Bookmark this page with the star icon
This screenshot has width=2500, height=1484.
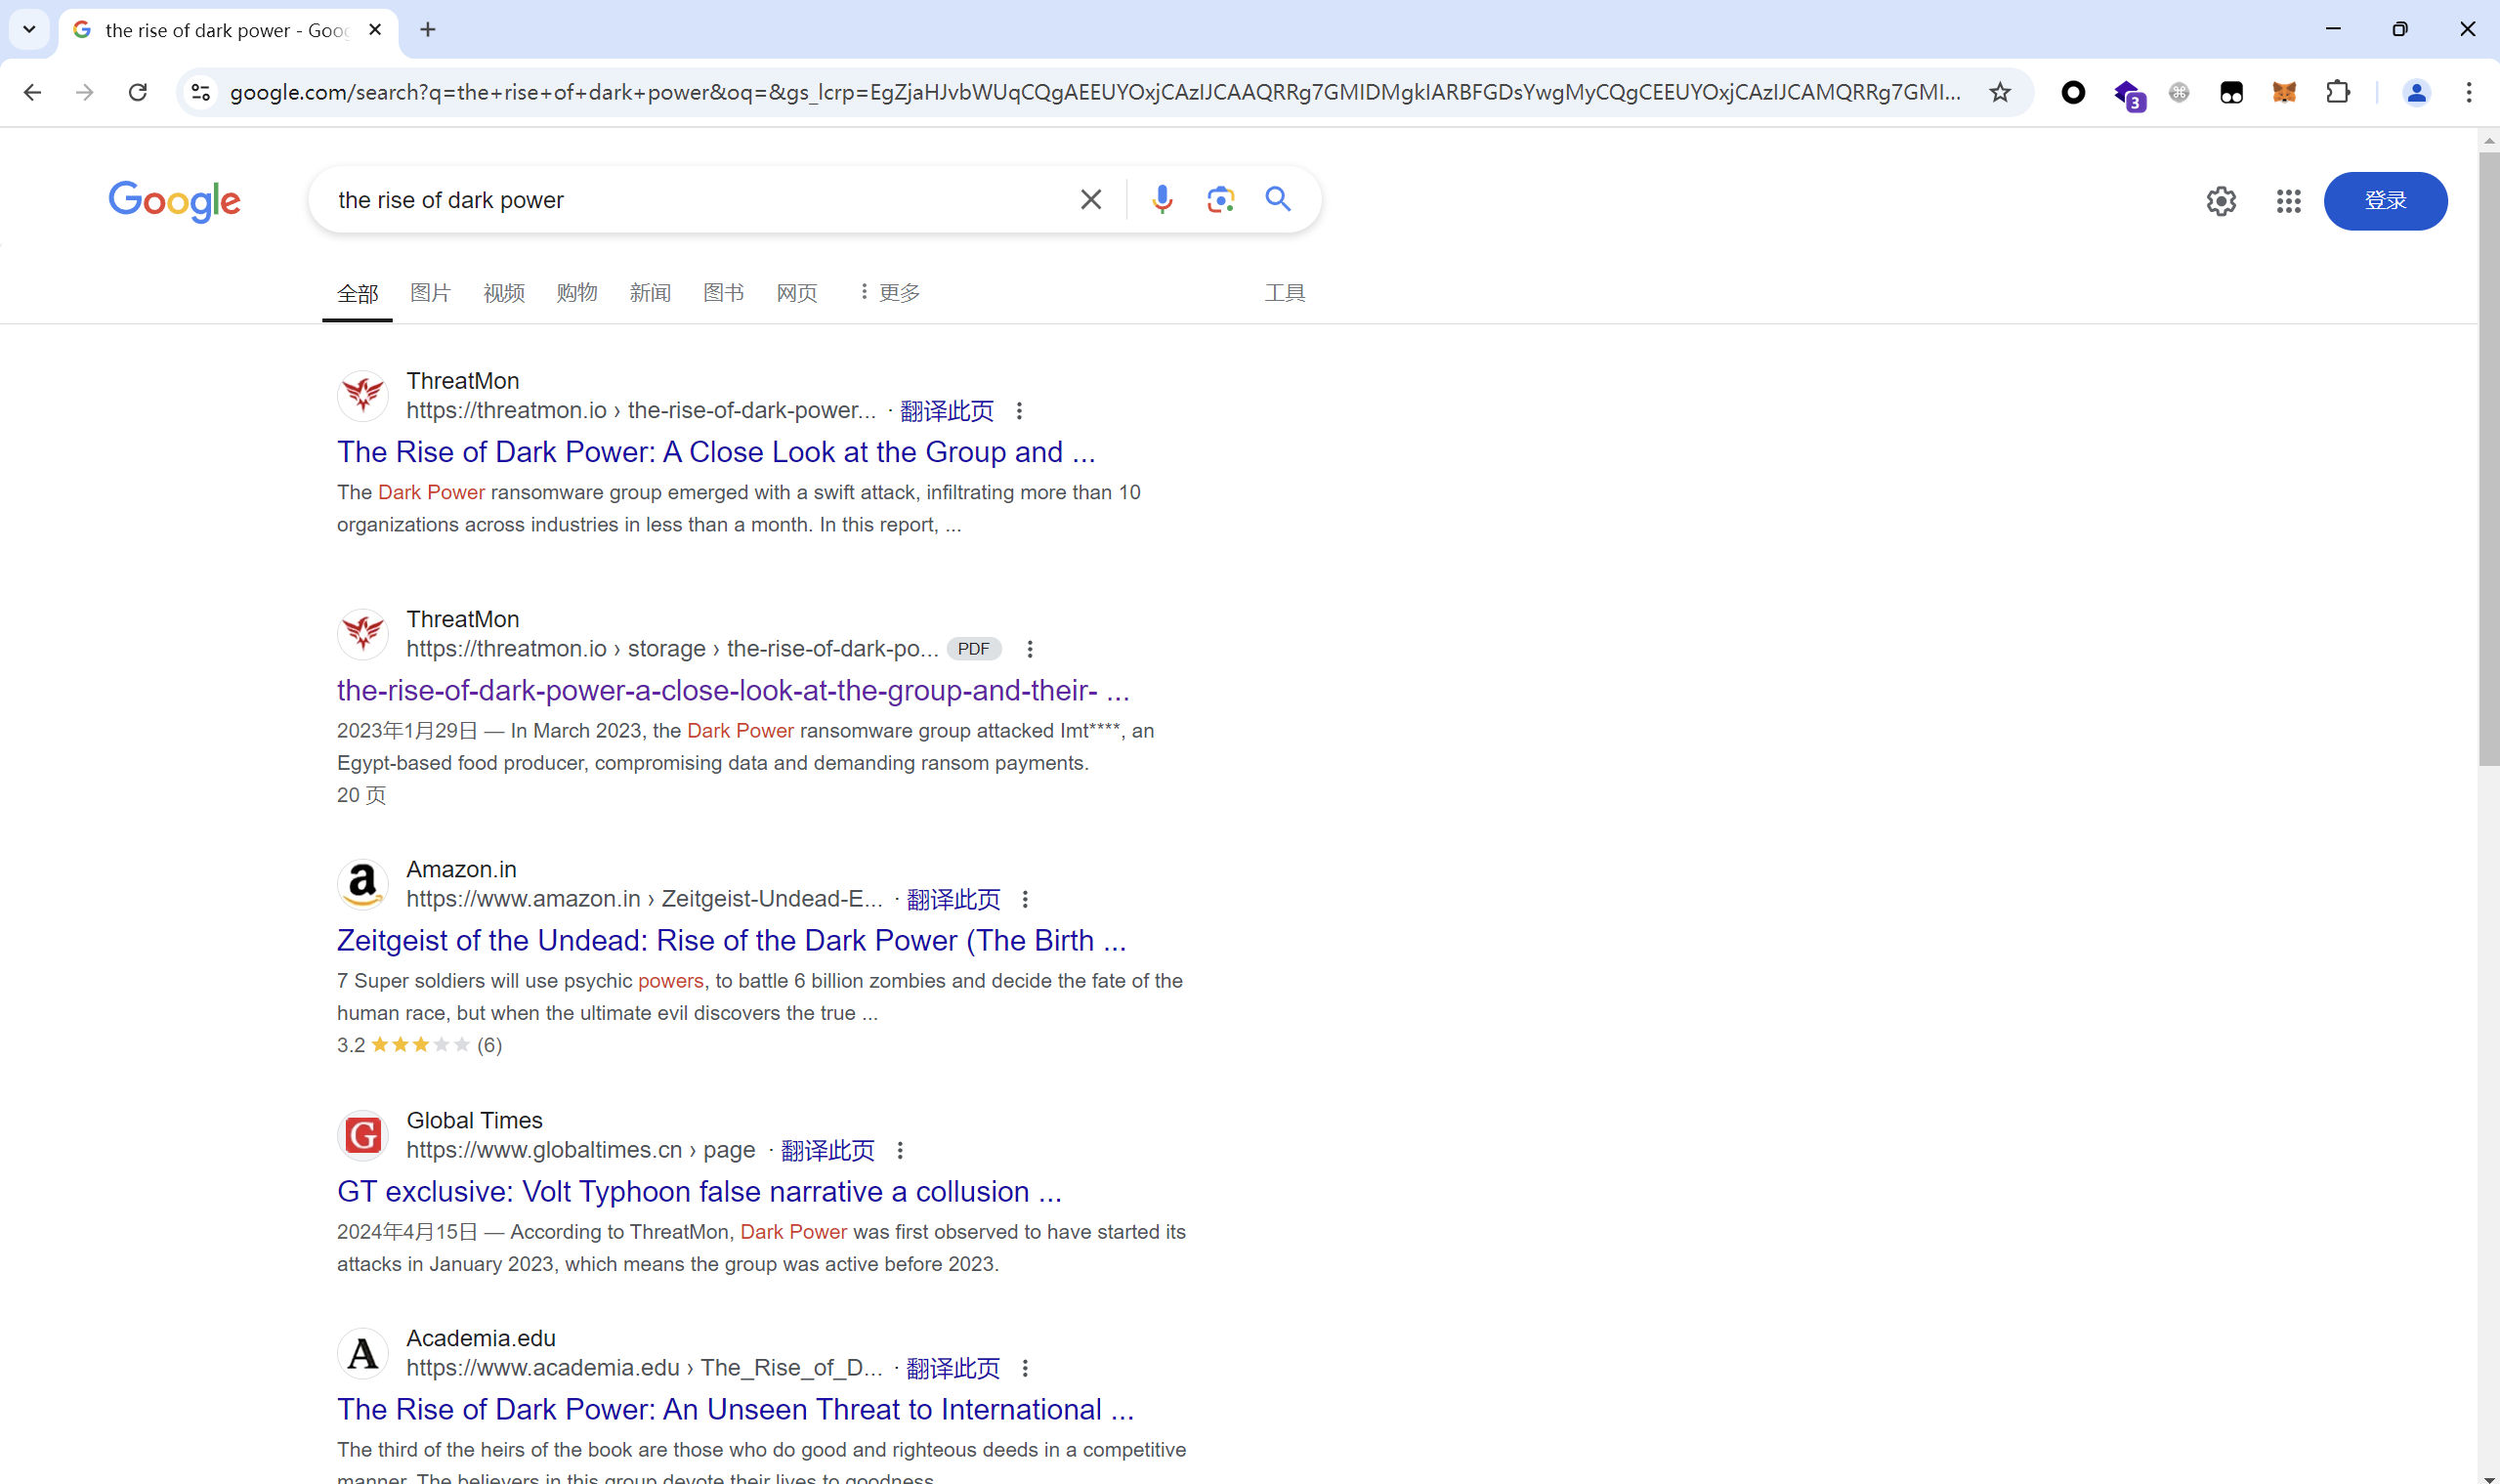click(x=1999, y=92)
